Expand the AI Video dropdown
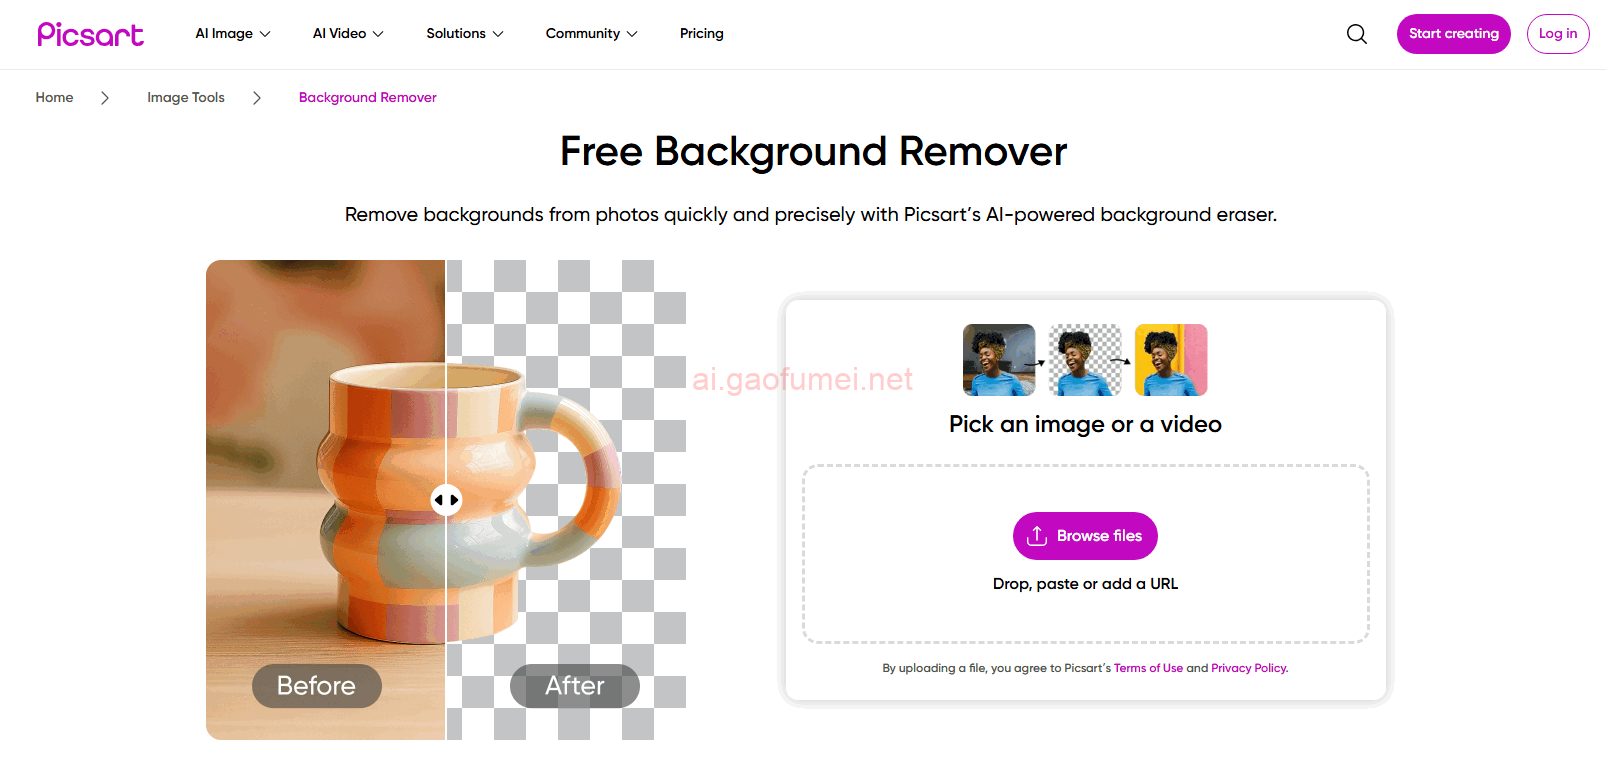Viewport: 1606px width, 763px height. [x=348, y=34]
